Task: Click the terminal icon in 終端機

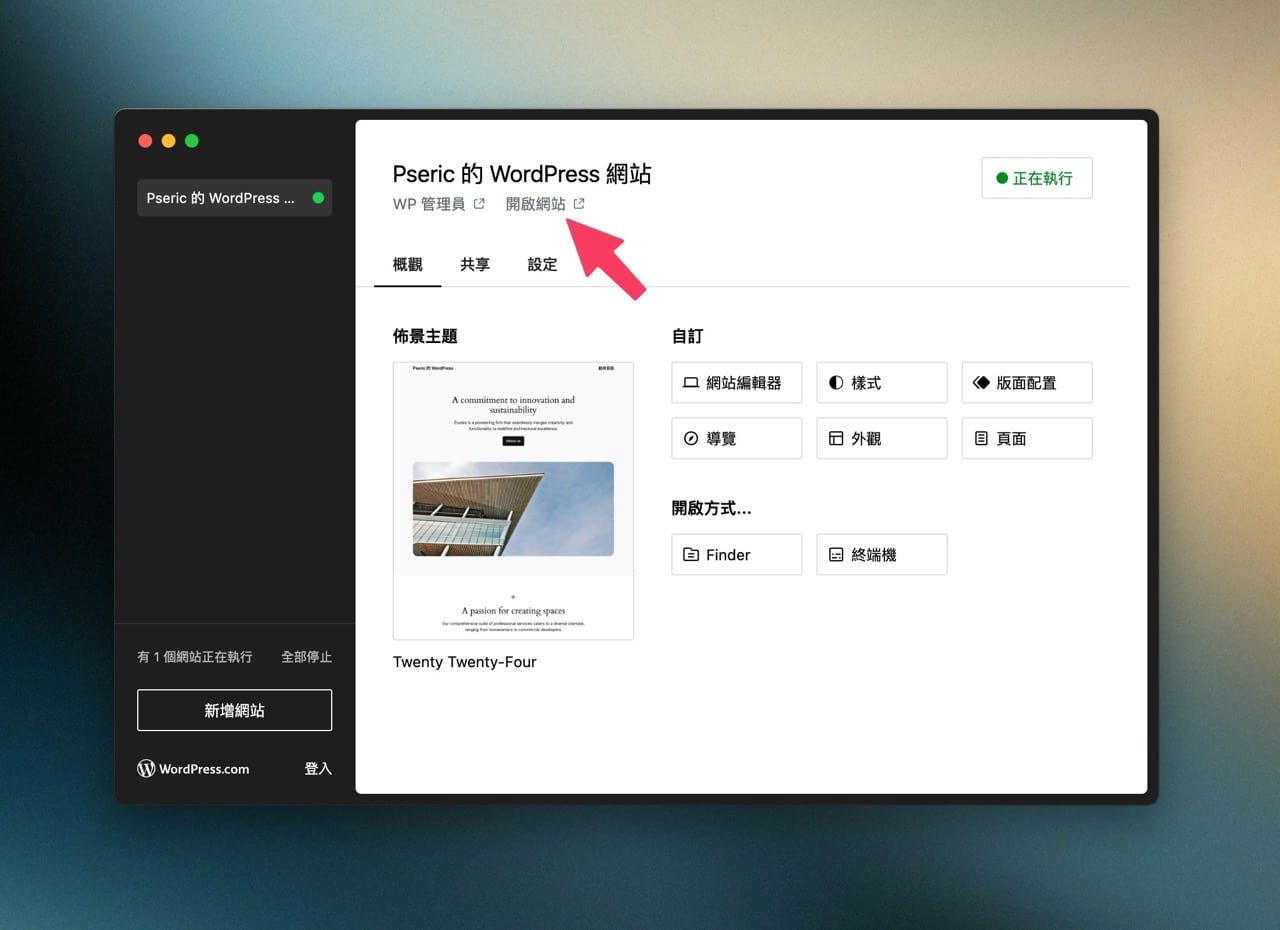Action: (x=836, y=555)
